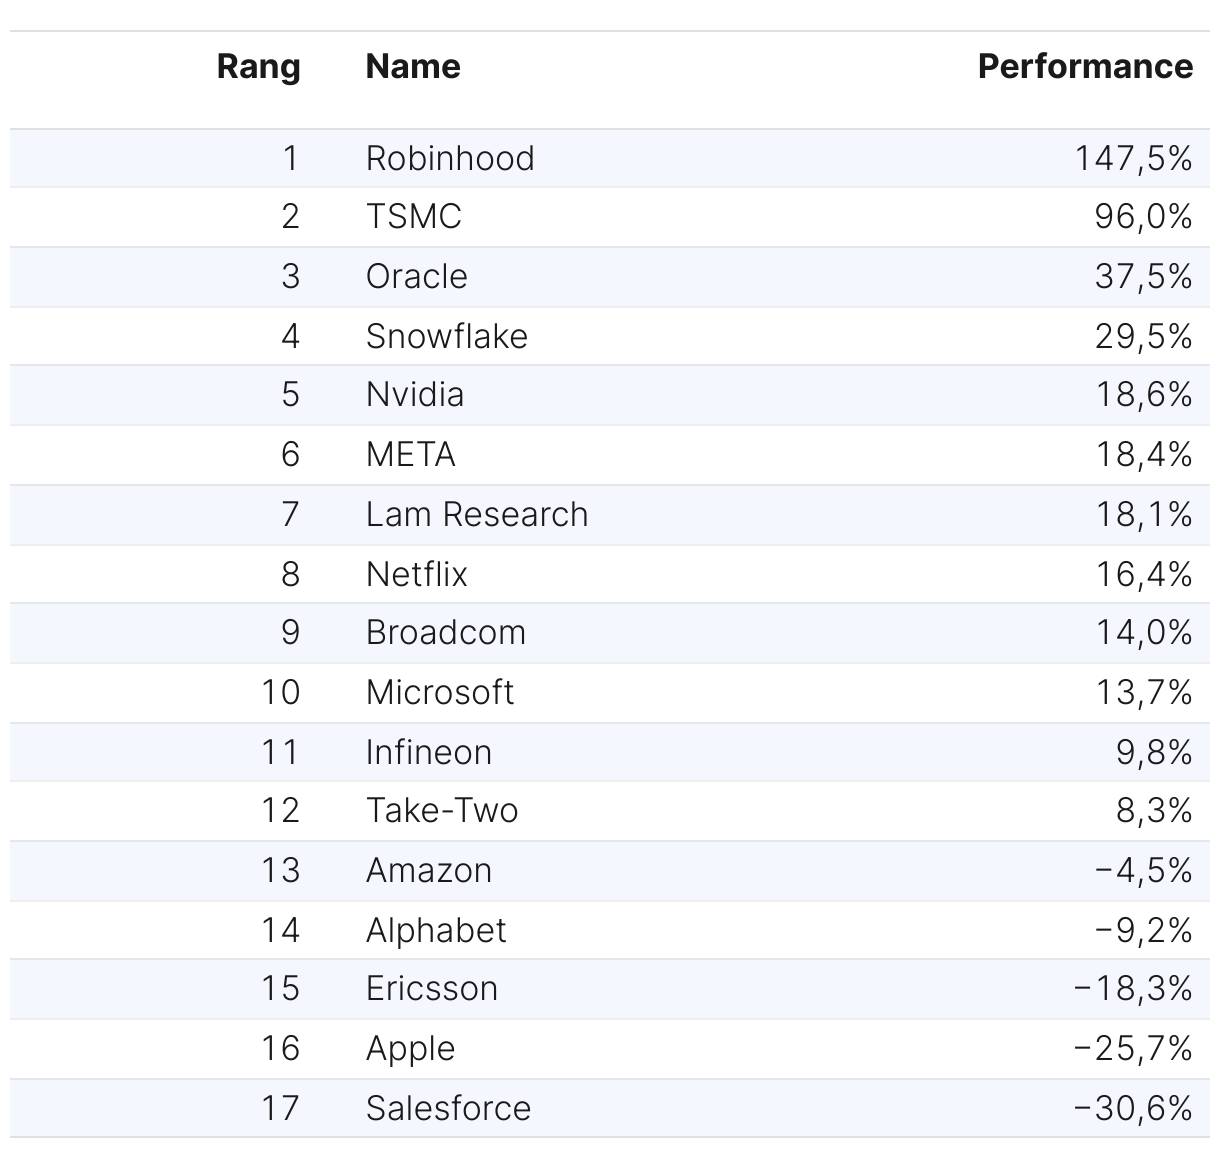Sort by the Performance column header

(1084, 67)
